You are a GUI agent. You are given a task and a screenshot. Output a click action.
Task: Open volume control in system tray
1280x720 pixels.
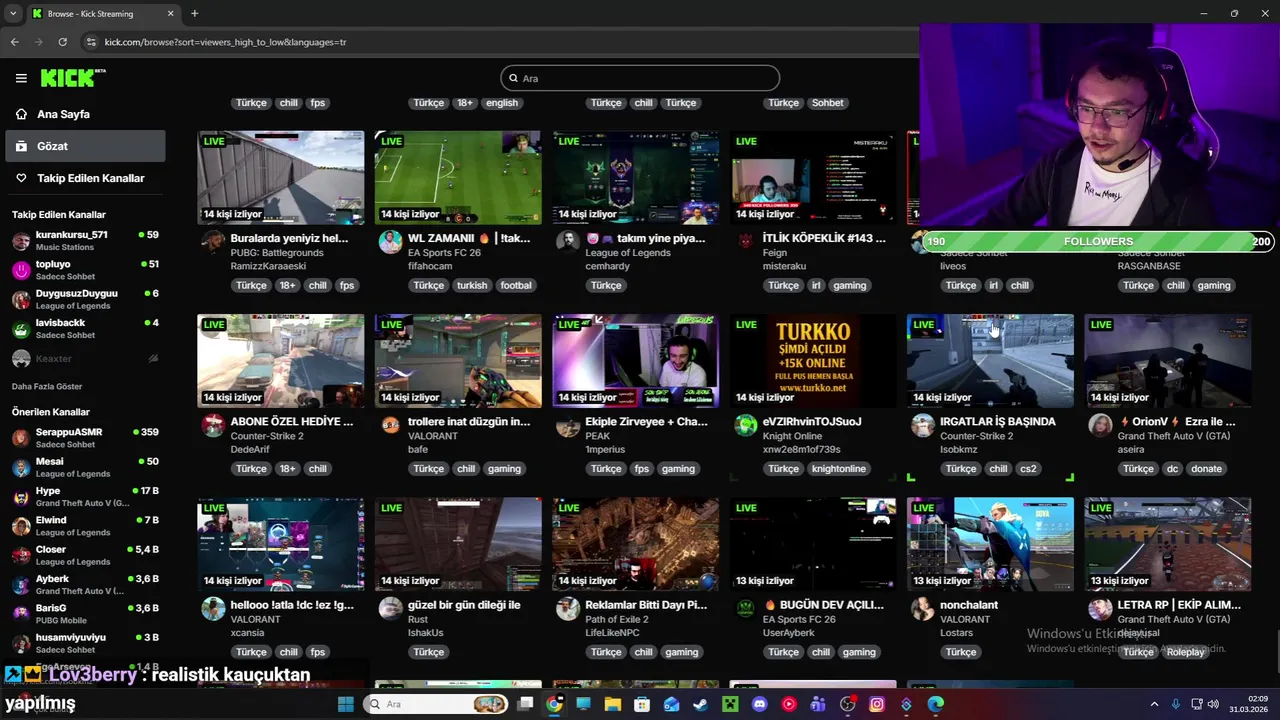pyautogui.click(x=1213, y=704)
